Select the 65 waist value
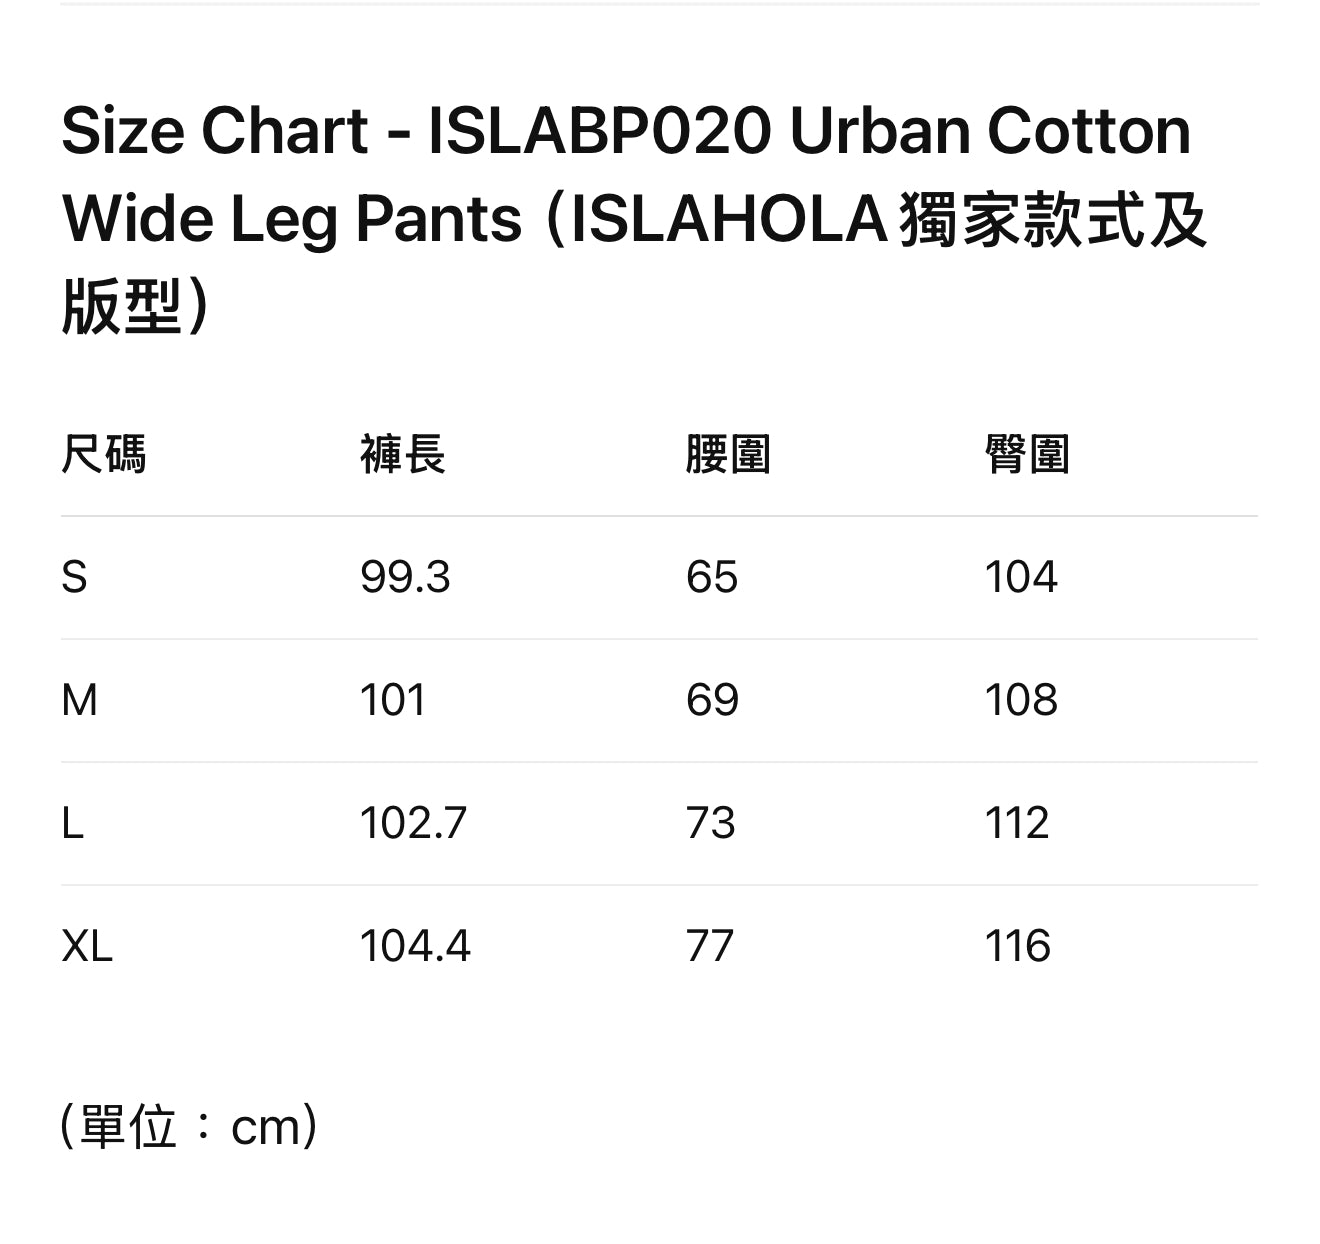This screenshot has width=1320, height=1244. [x=711, y=577]
